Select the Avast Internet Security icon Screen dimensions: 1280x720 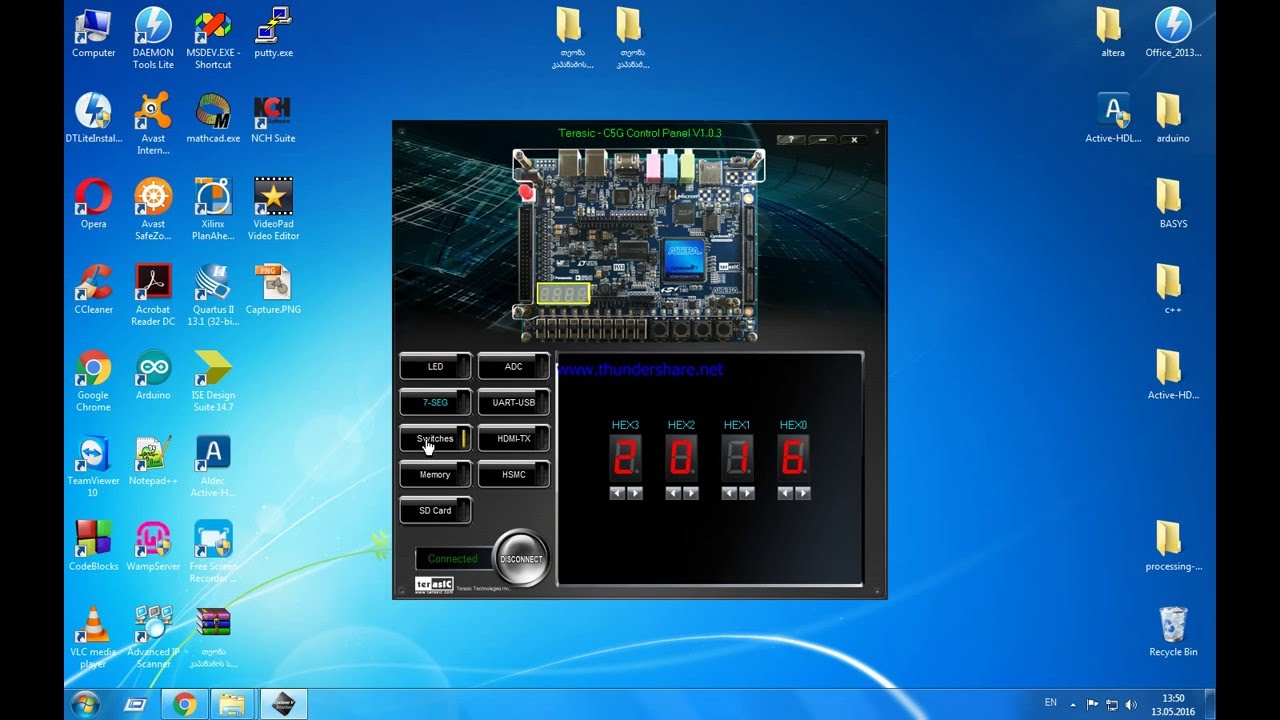pyautogui.click(x=153, y=125)
